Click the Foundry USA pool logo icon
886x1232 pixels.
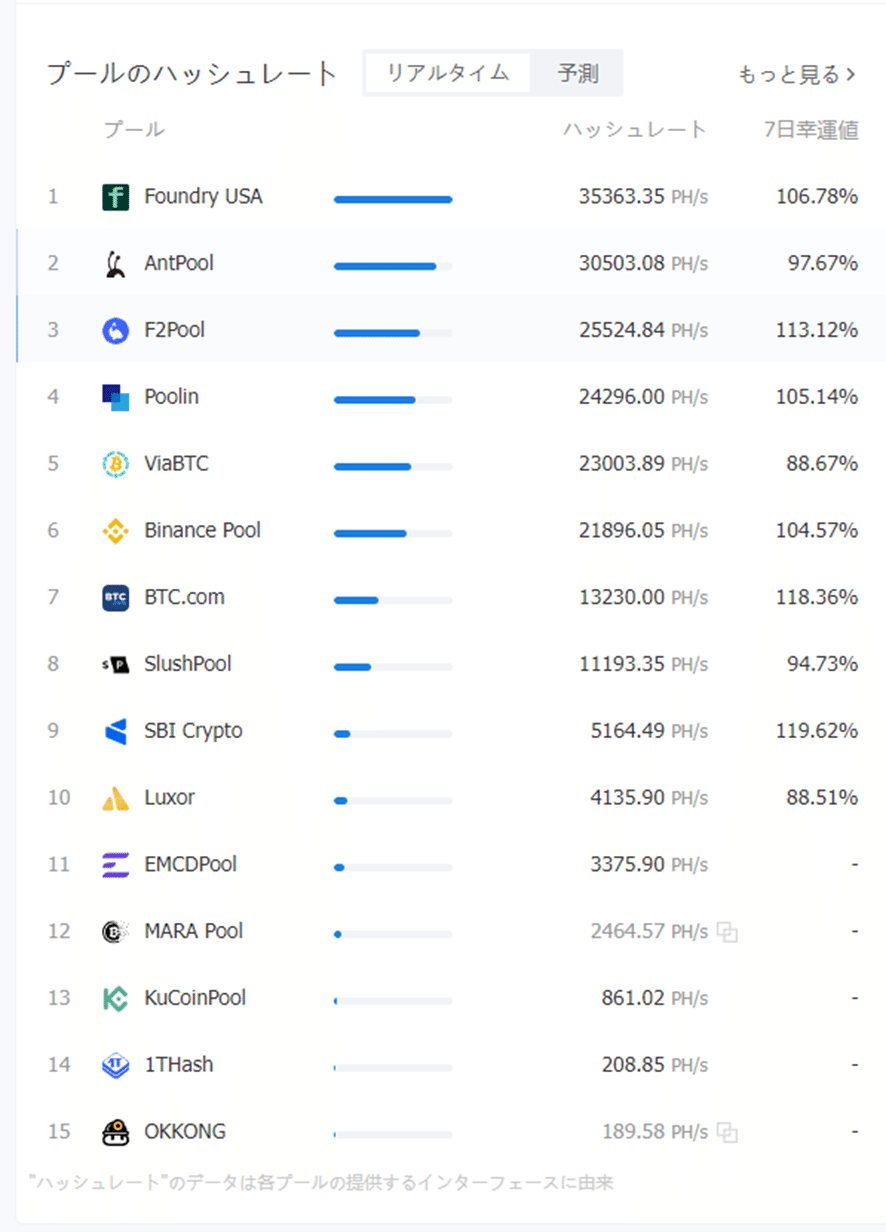(x=116, y=197)
